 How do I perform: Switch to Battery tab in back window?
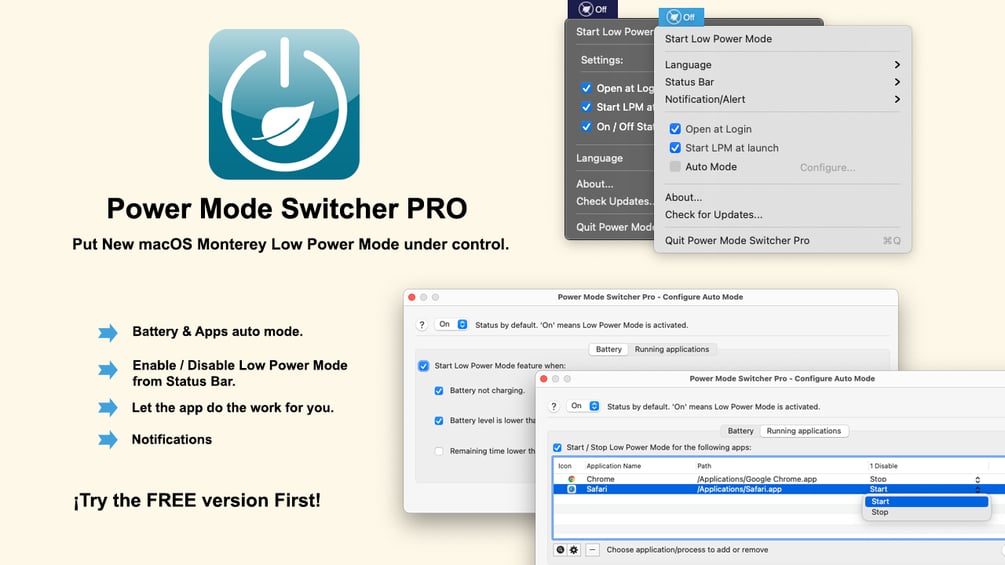(x=608, y=349)
